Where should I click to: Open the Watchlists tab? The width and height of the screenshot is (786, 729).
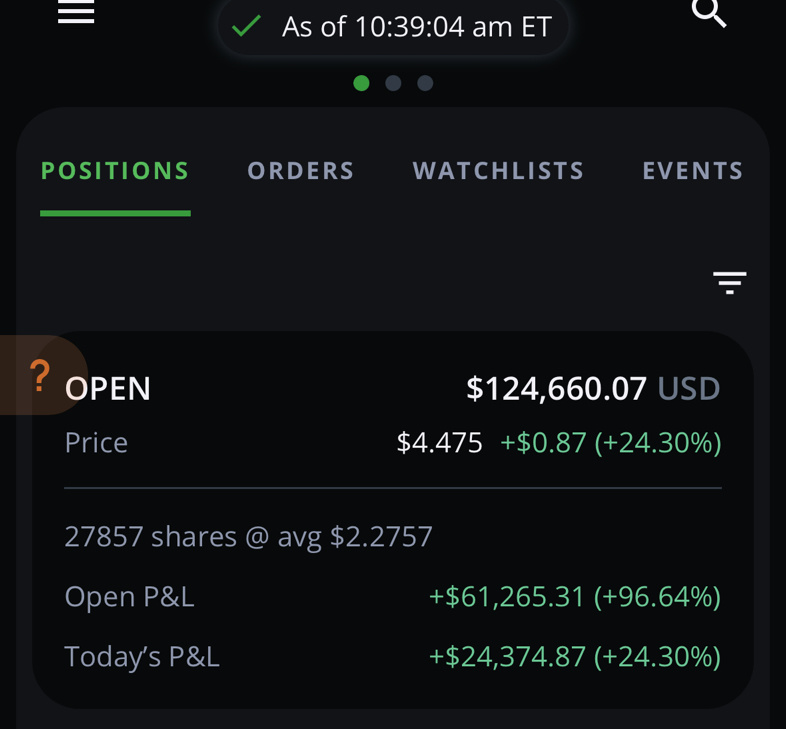click(498, 171)
